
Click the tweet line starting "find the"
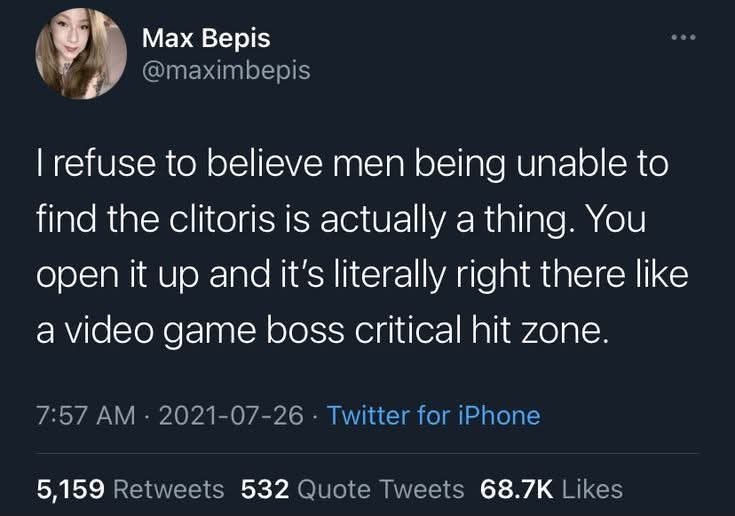341,220
